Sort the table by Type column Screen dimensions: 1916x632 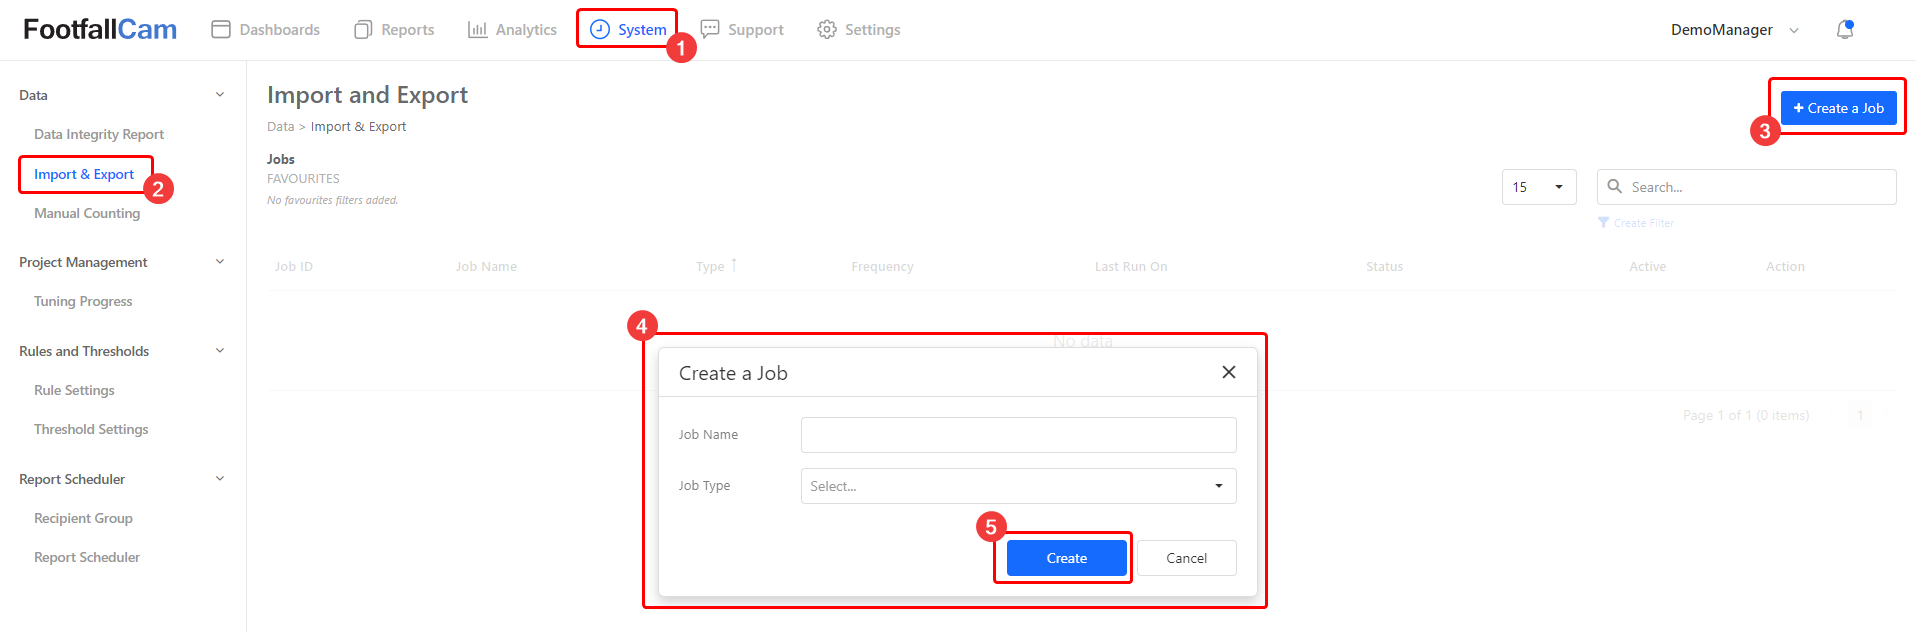[x=711, y=267]
